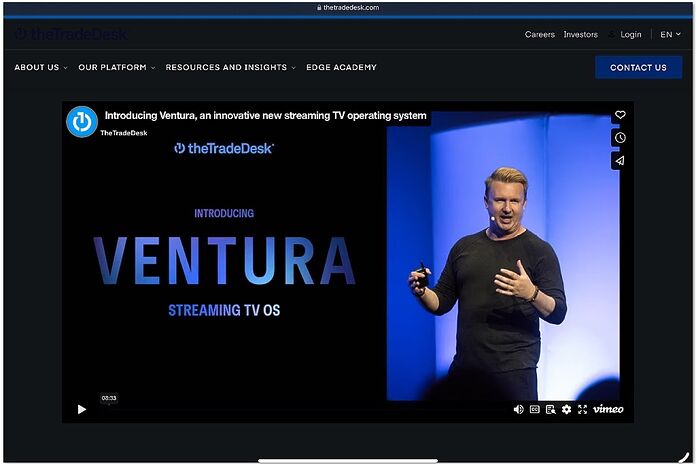Click the thetradedesk.com address bar
696x464 pixels.
coord(348,8)
